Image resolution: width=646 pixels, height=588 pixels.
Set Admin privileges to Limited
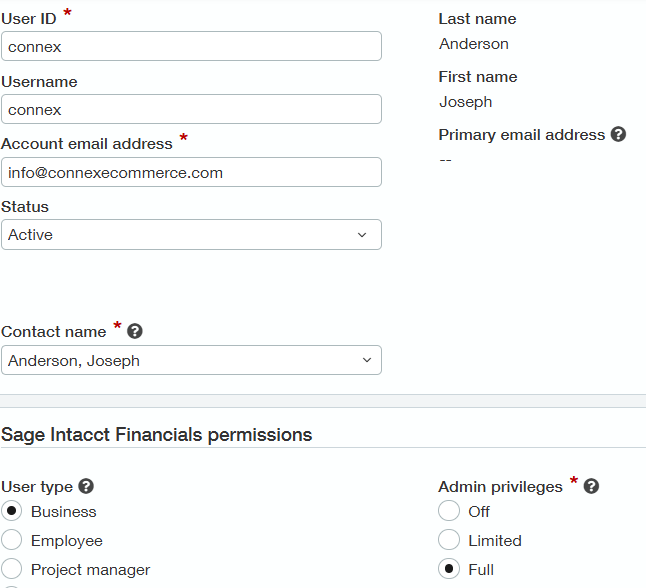(x=449, y=540)
